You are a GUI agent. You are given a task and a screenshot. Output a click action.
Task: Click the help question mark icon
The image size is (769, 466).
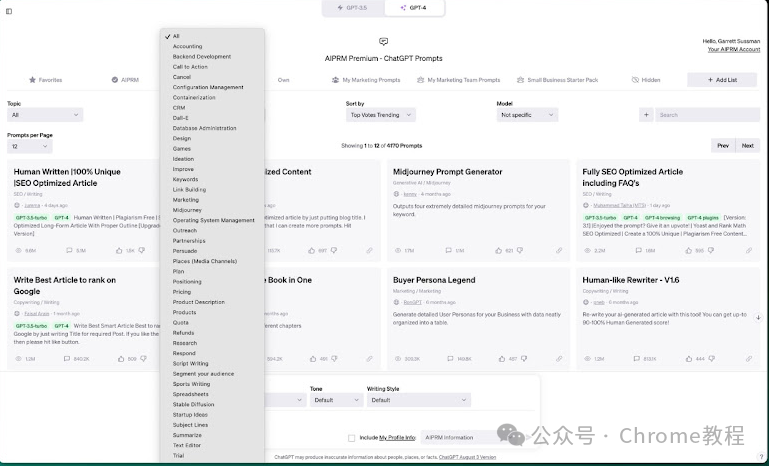[x=761, y=457]
